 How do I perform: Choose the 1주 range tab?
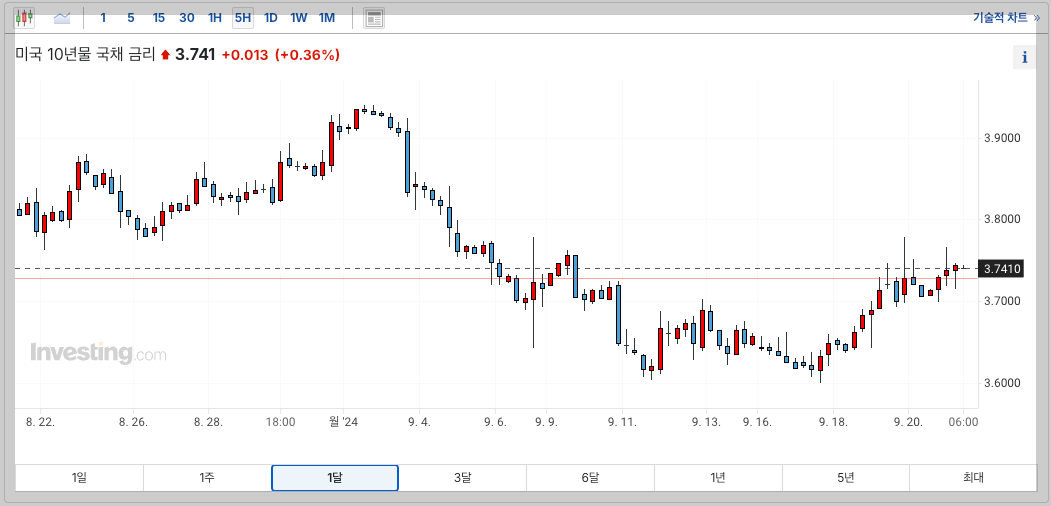206,478
